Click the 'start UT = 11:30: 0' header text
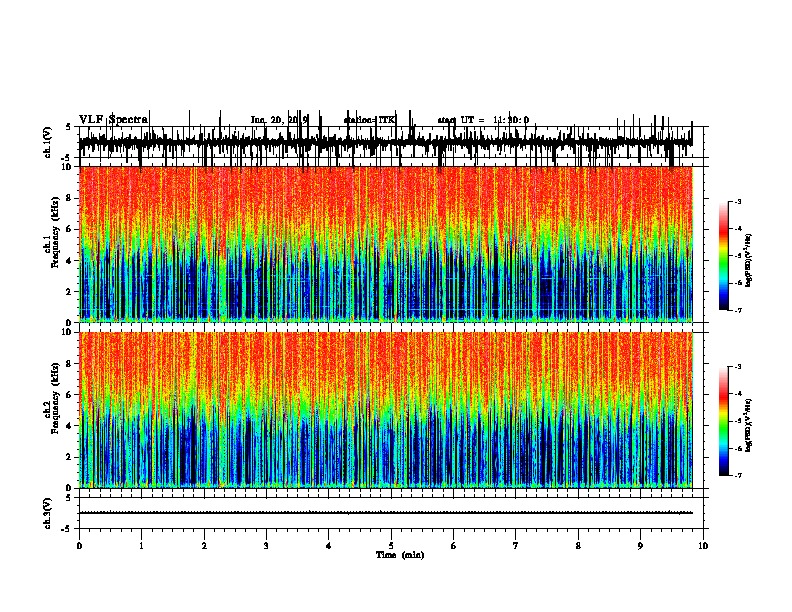 tap(483, 120)
